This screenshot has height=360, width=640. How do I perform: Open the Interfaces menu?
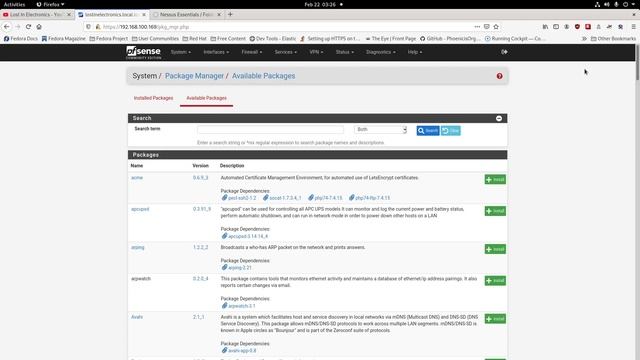[x=216, y=52]
